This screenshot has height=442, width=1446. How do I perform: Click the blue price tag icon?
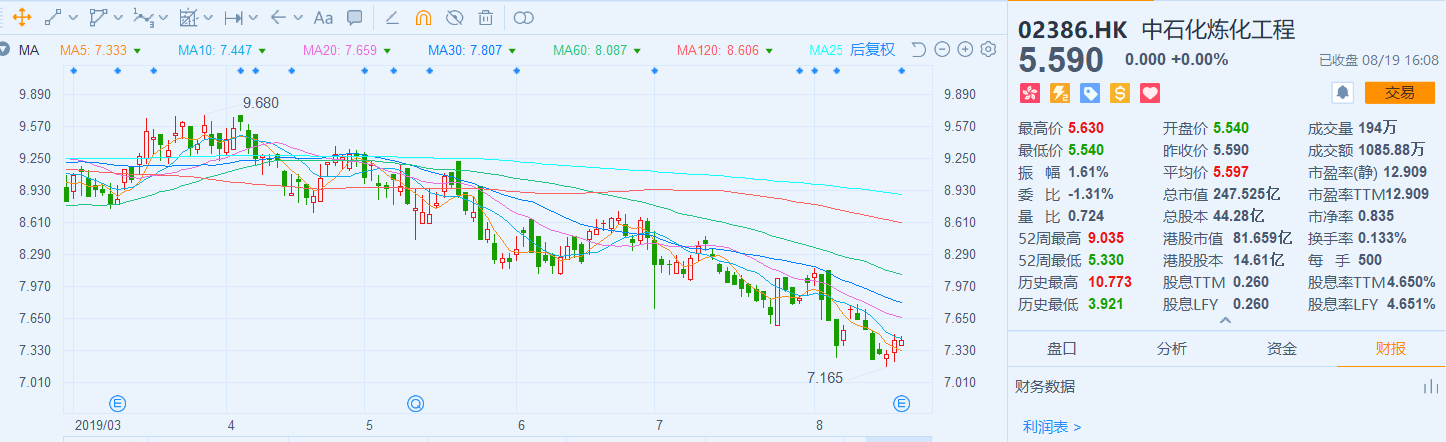1090,93
